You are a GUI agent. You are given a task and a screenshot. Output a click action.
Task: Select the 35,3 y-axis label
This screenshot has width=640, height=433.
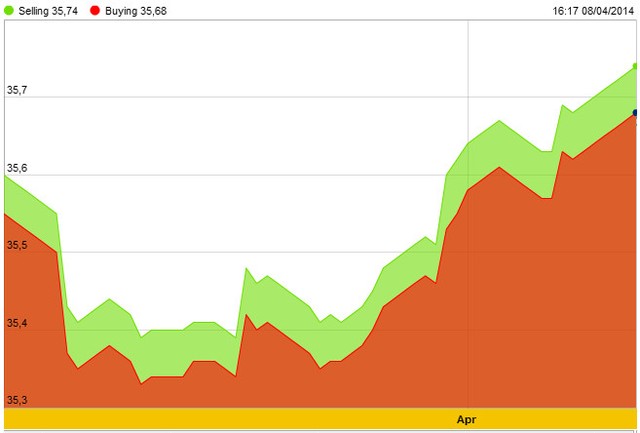tap(16, 400)
